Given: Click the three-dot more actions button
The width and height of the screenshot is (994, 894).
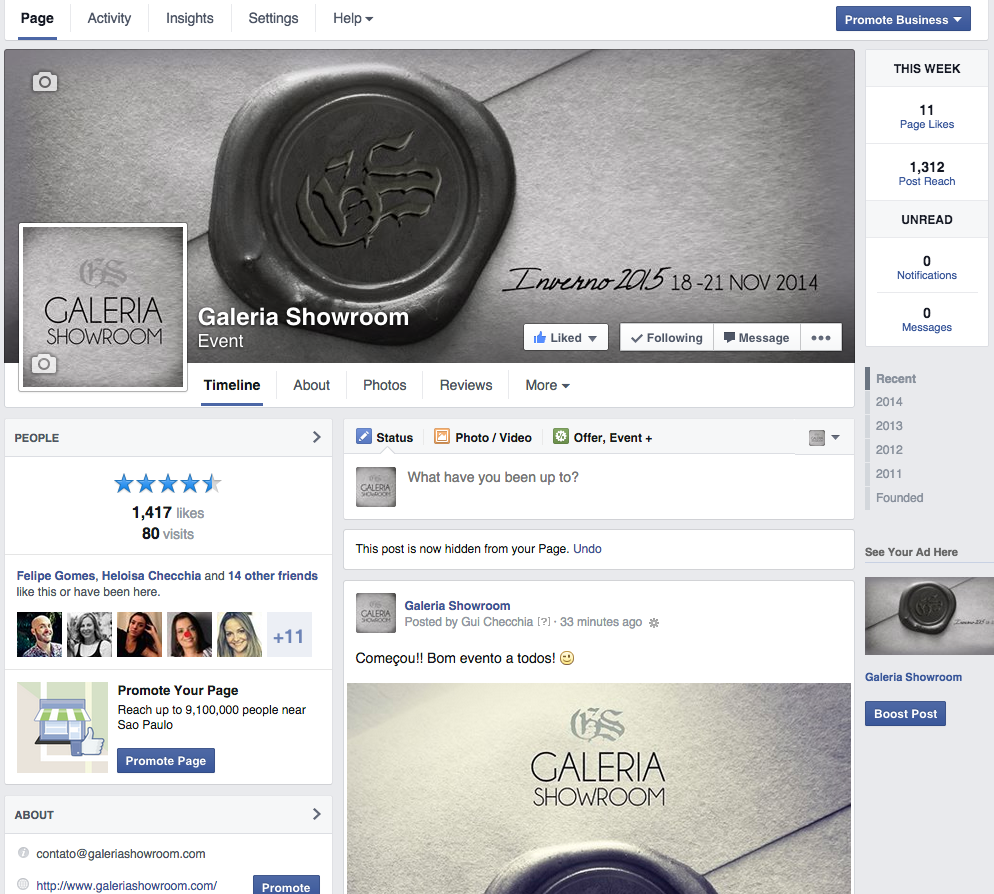Looking at the screenshot, I should pos(821,337).
